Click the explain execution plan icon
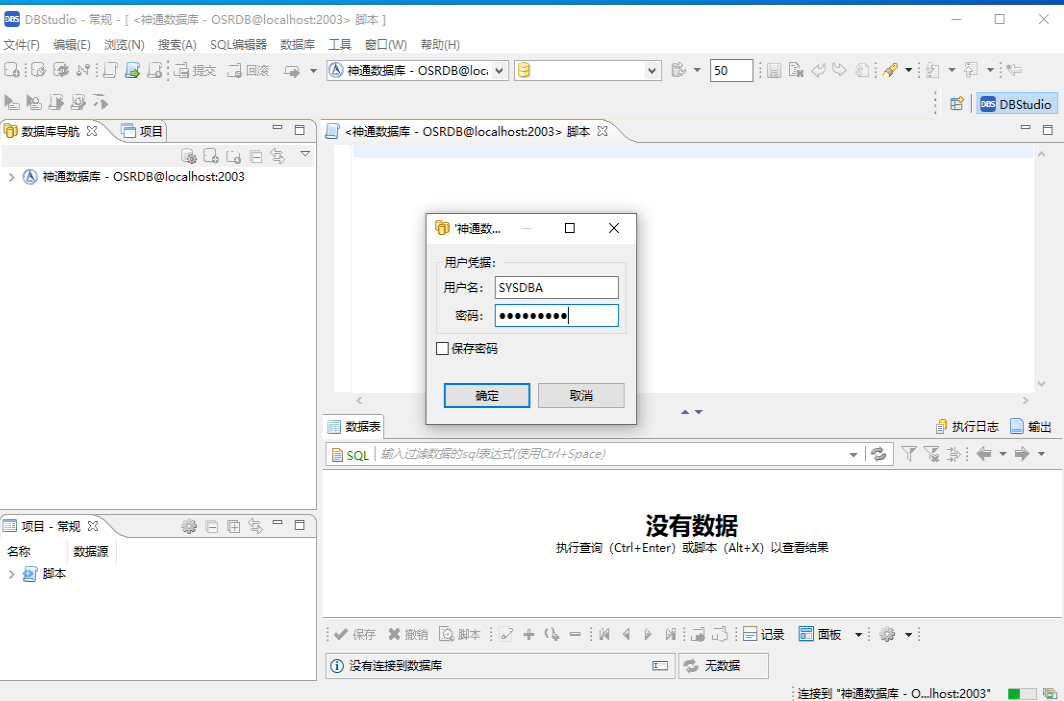Screen dimensions: 1064x701 [x=100, y=102]
